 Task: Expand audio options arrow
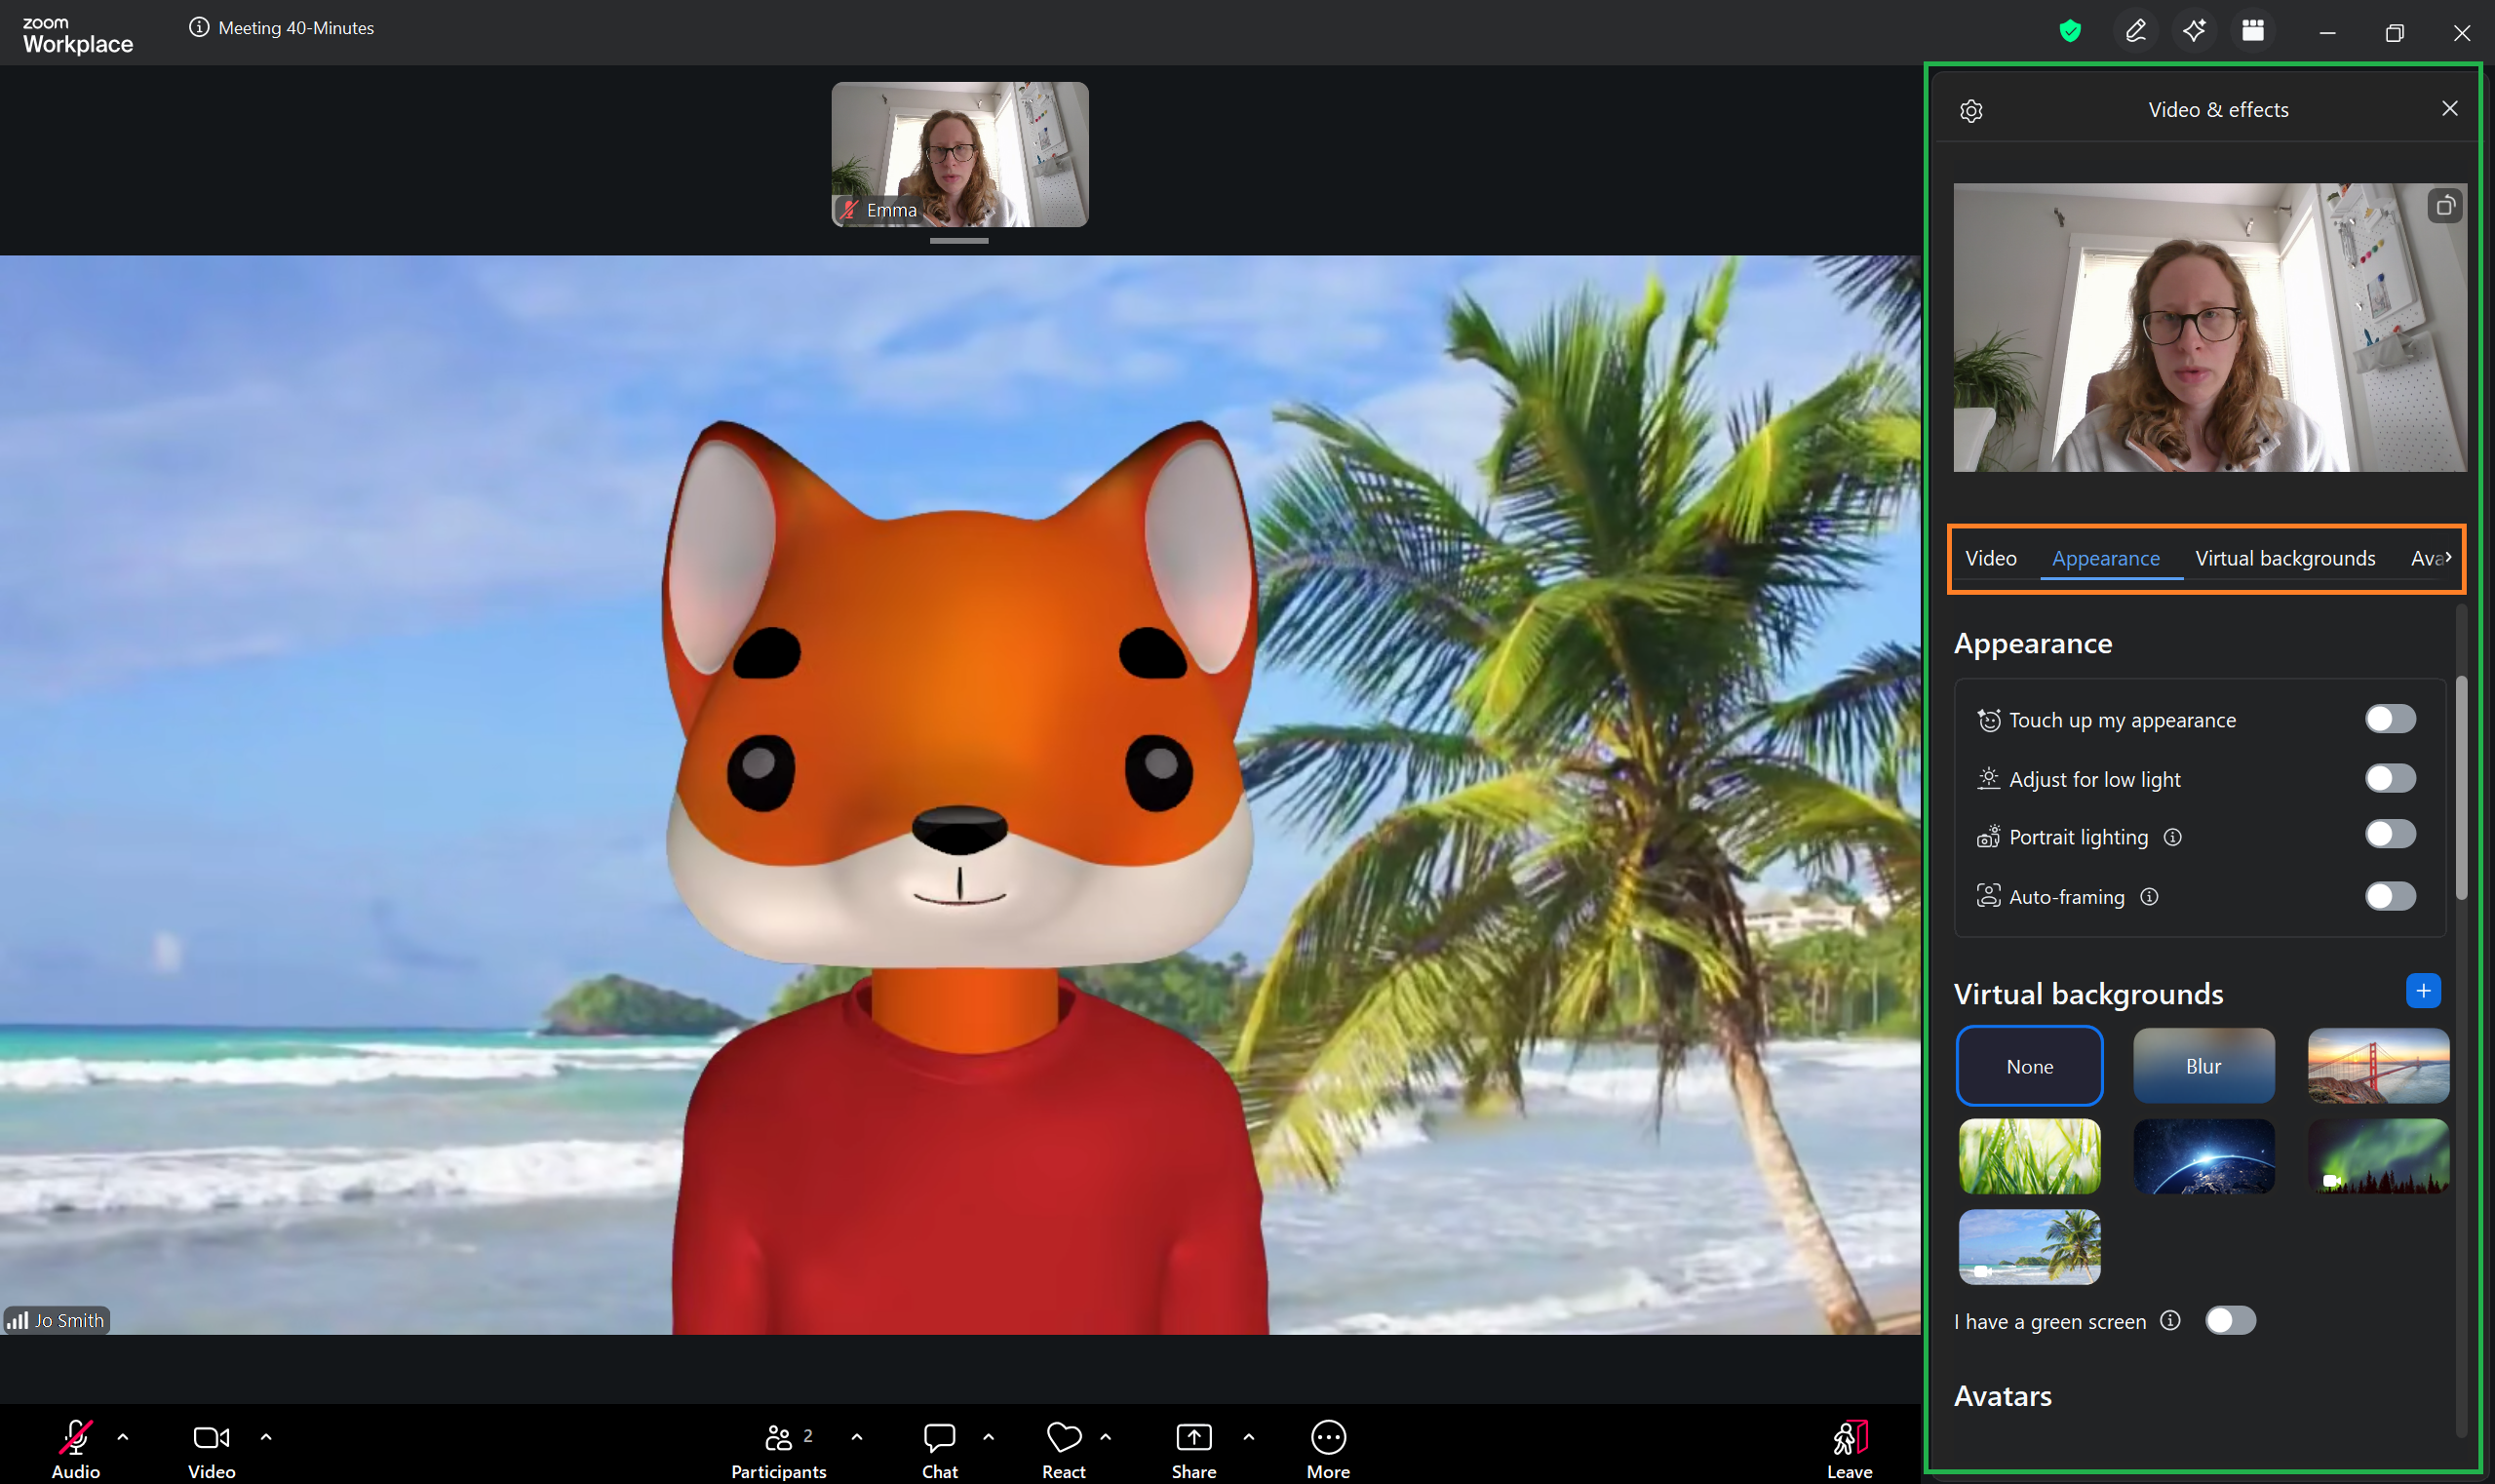[x=123, y=1437]
